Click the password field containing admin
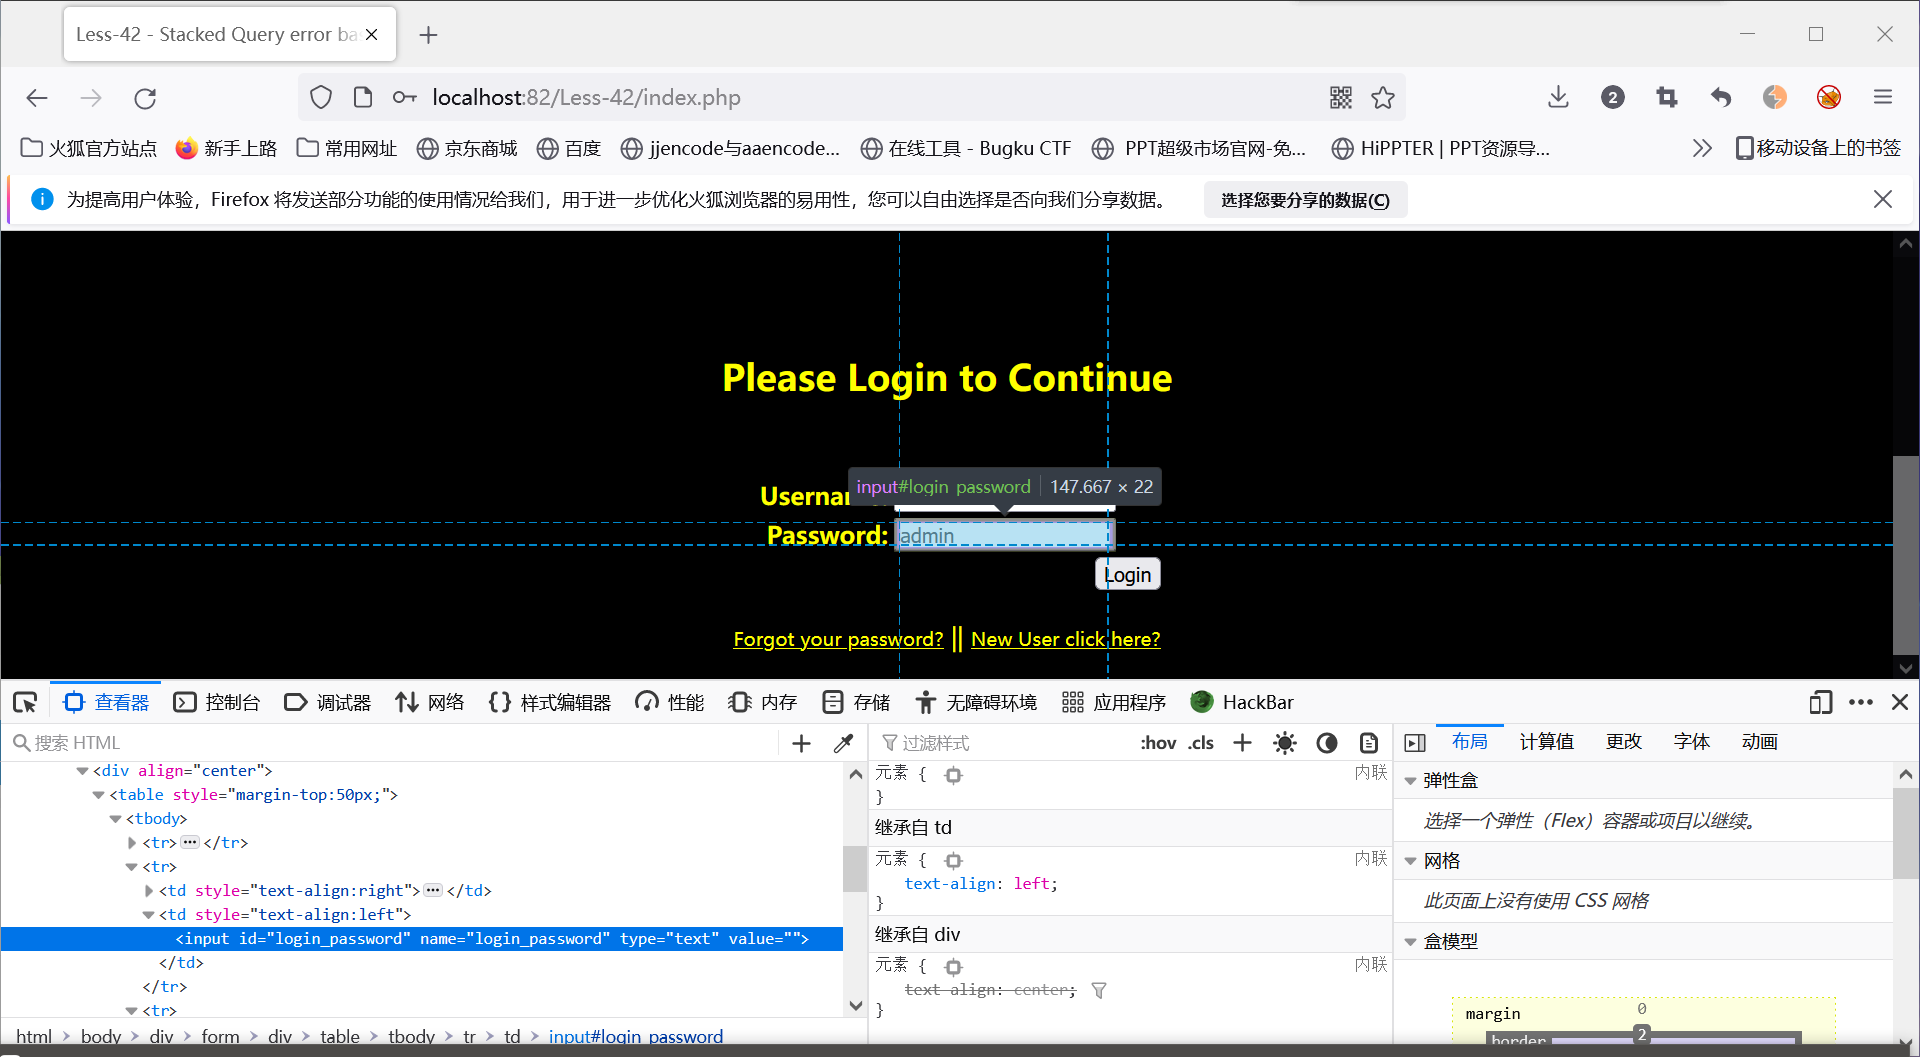The height and width of the screenshot is (1057, 1920). click(1003, 535)
